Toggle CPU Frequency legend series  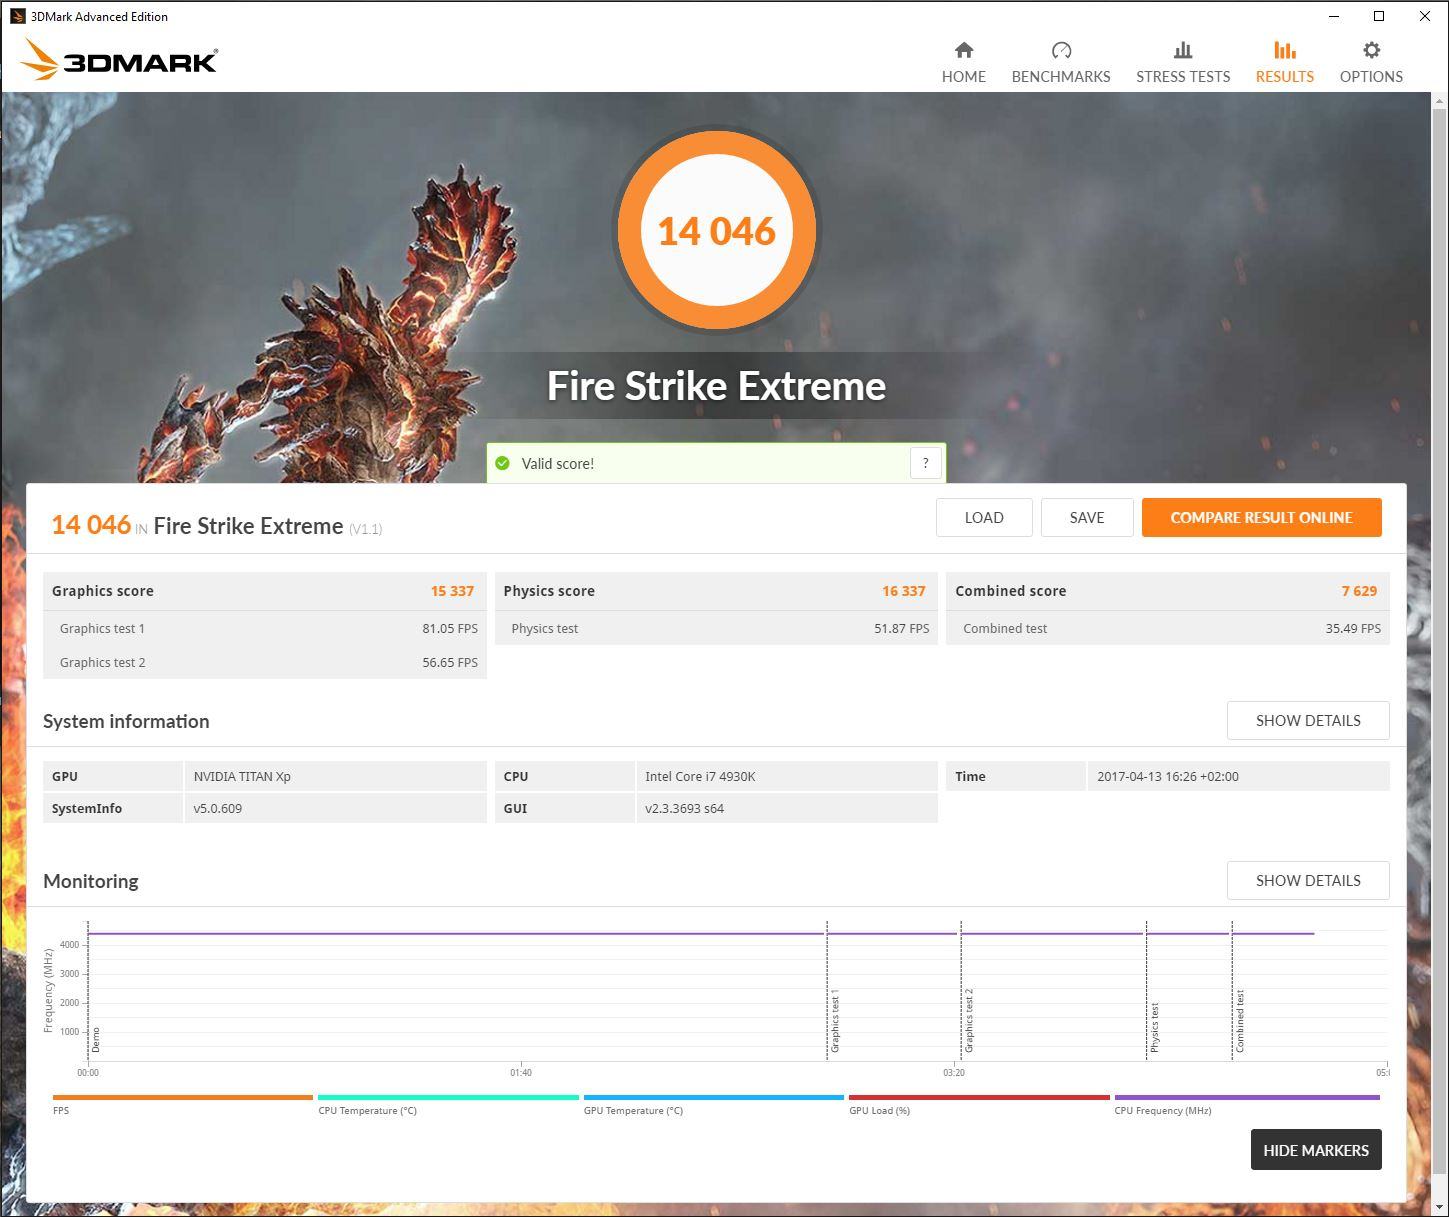1247,1104
